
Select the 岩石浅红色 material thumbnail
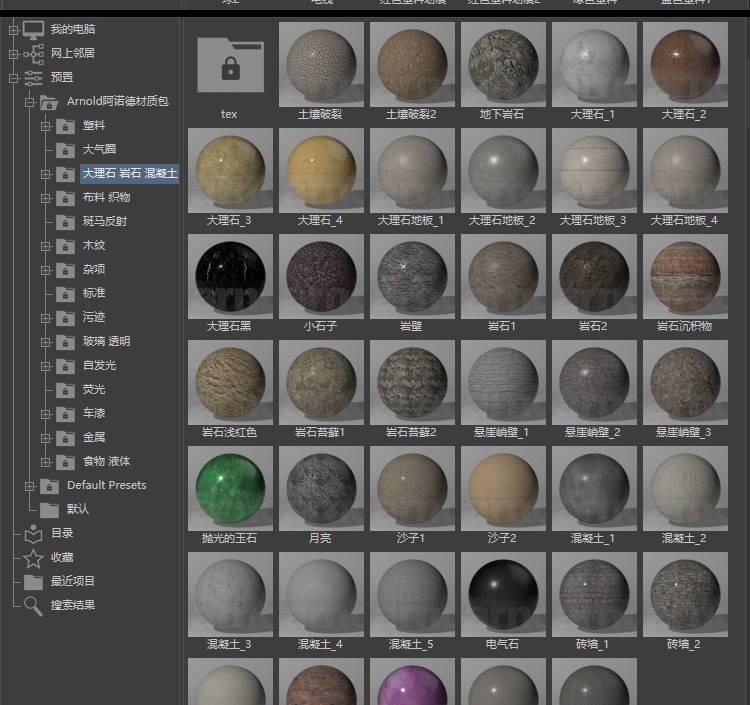[x=230, y=383]
